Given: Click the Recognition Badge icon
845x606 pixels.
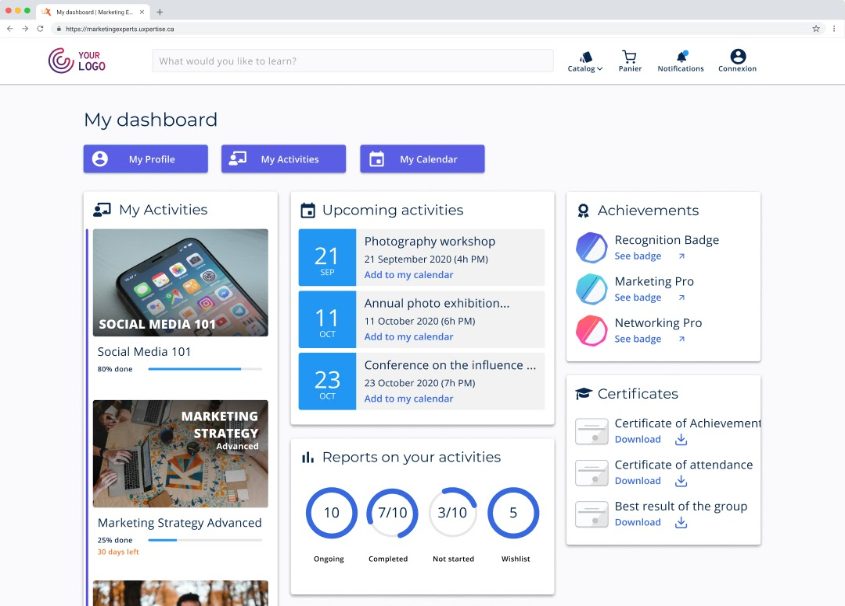Looking at the screenshot, I should (591, 247).
